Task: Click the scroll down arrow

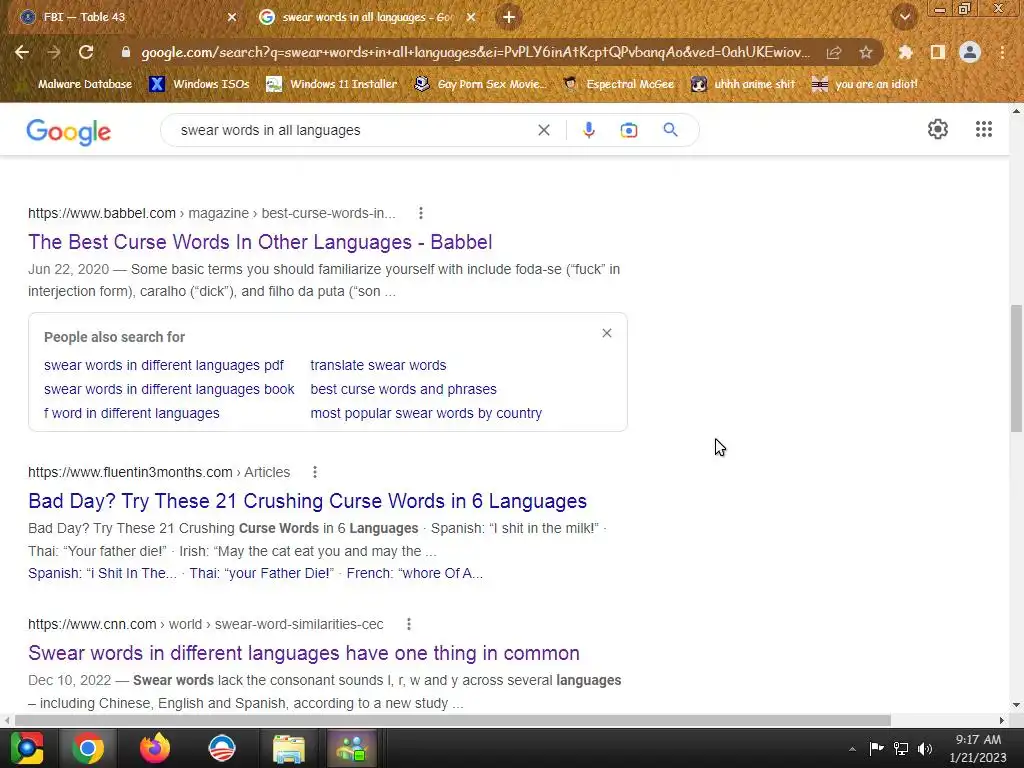Action: point(1016,705)
